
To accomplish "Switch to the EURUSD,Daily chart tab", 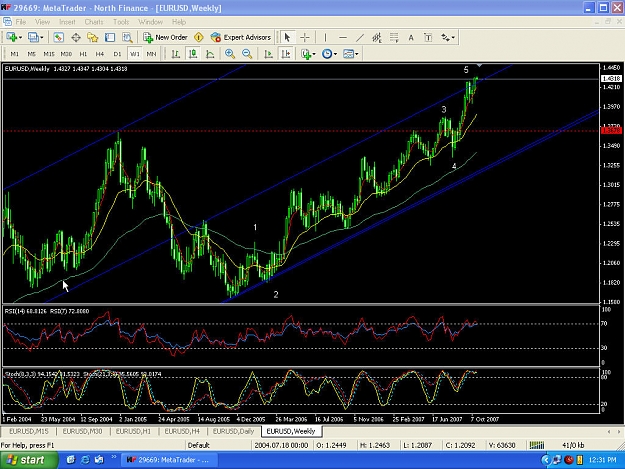I will pyautogui.click(x=233, y=432).
